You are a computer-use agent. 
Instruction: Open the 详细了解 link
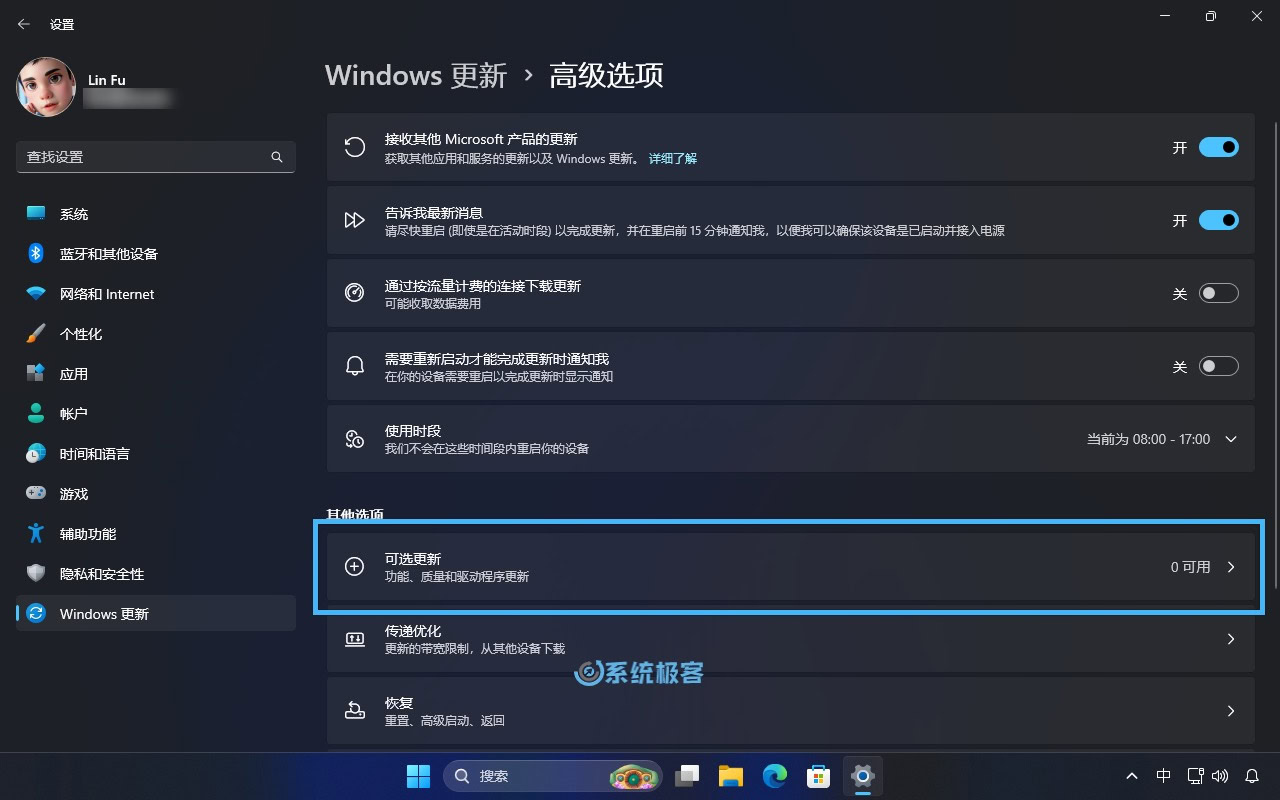tap(673, 159)
